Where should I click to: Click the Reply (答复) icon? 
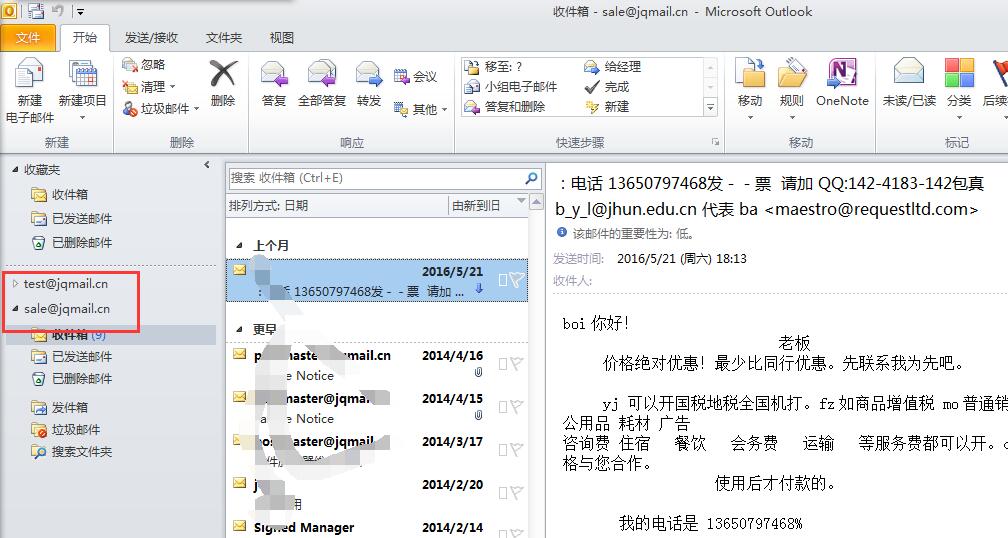coord(273,75)
